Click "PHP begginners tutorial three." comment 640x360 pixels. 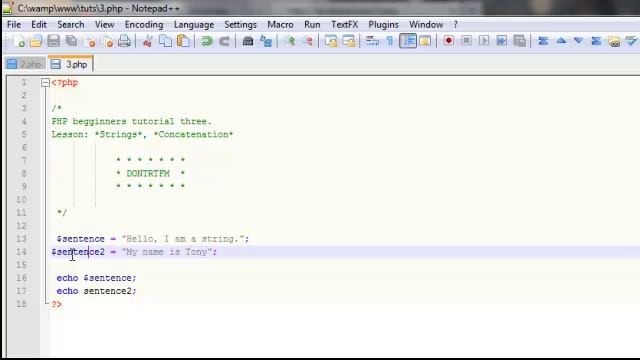pyautogui.click(x=131, y=122)
